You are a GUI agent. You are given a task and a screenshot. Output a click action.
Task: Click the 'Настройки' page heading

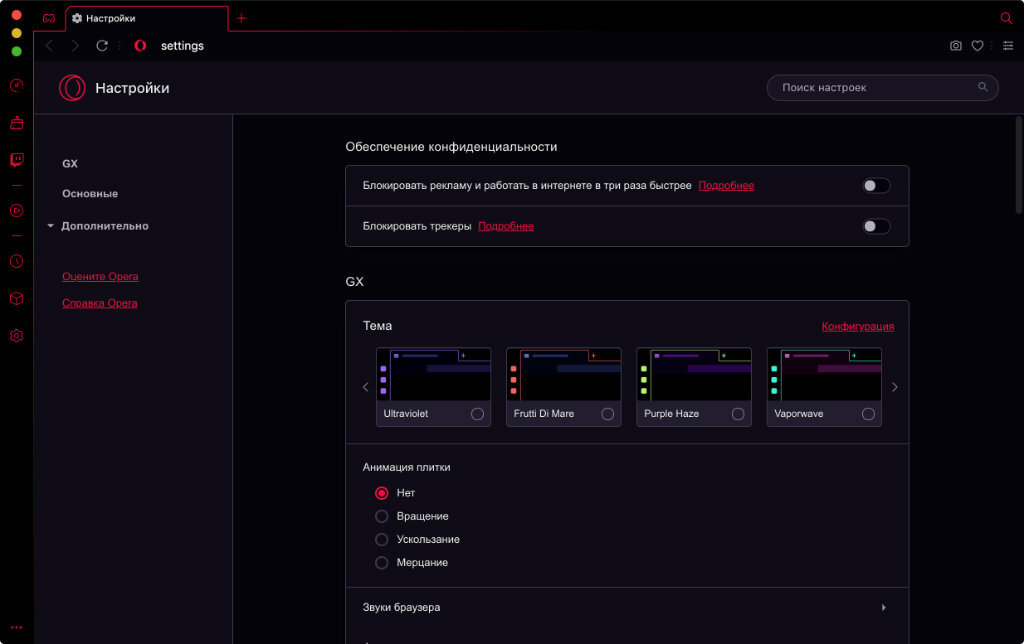point(132,88)
